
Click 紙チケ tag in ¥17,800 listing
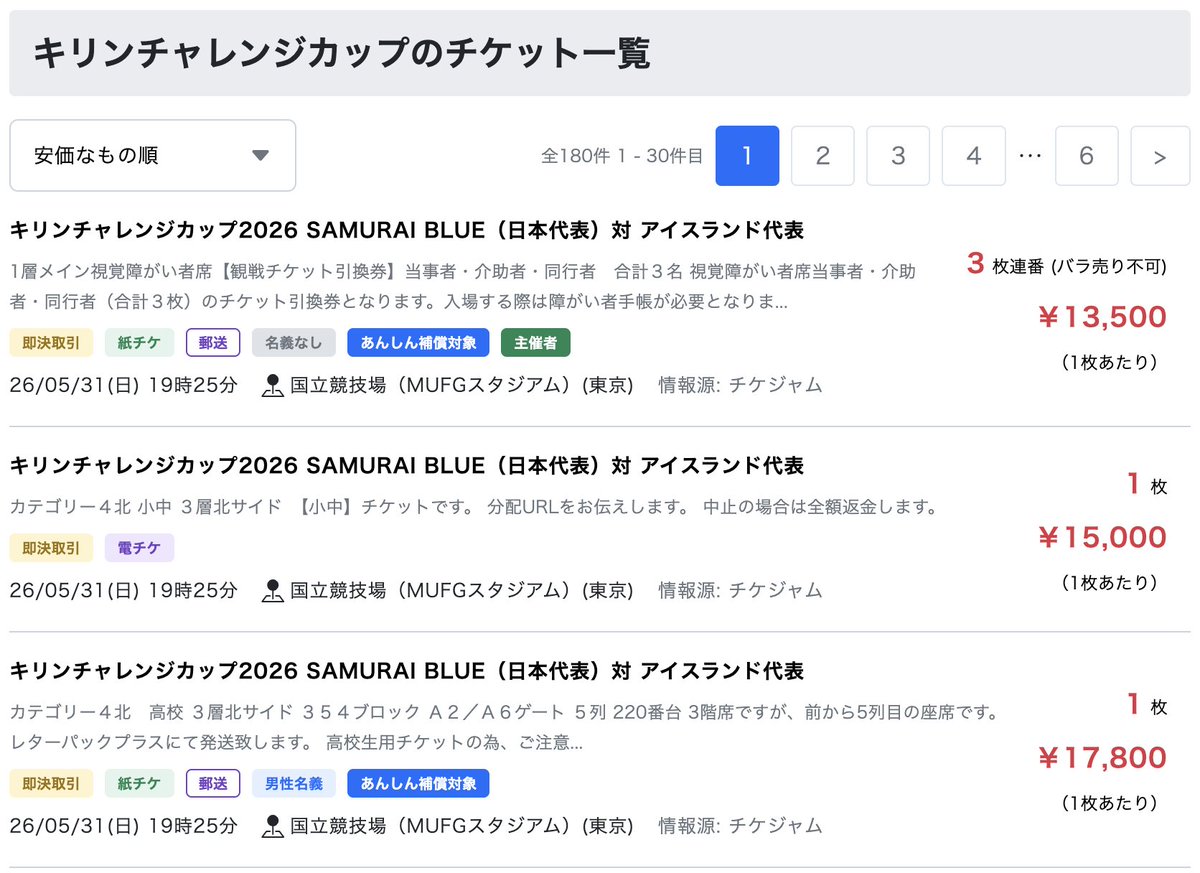[x=140, y=784]
